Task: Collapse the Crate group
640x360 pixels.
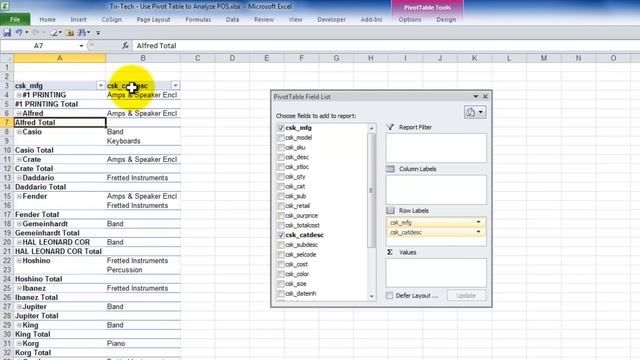Action: click(x=19, y=160)
